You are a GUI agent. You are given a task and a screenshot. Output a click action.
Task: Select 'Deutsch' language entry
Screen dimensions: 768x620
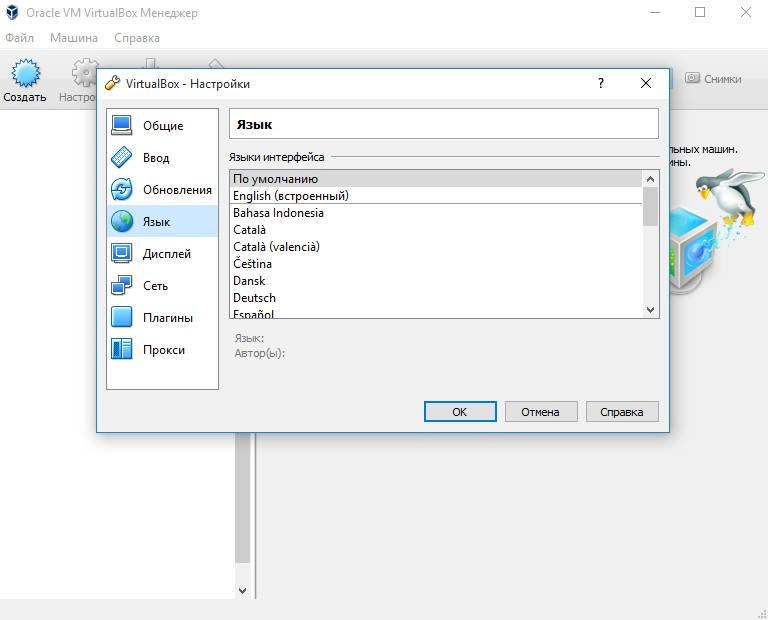point(436,298)
